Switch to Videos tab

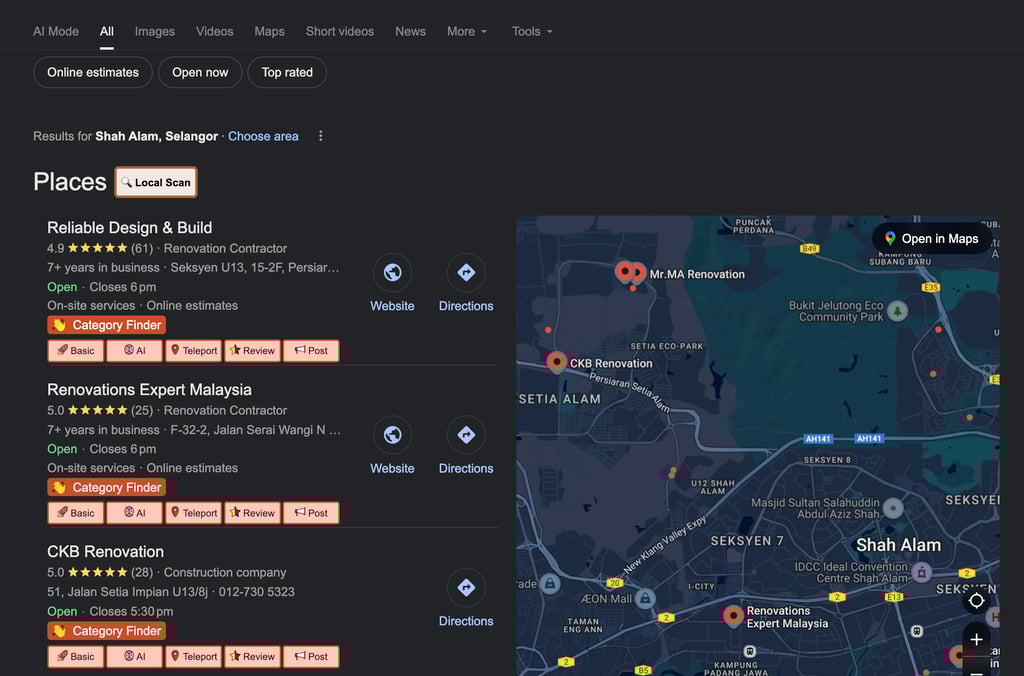click(x=214, y=31)
